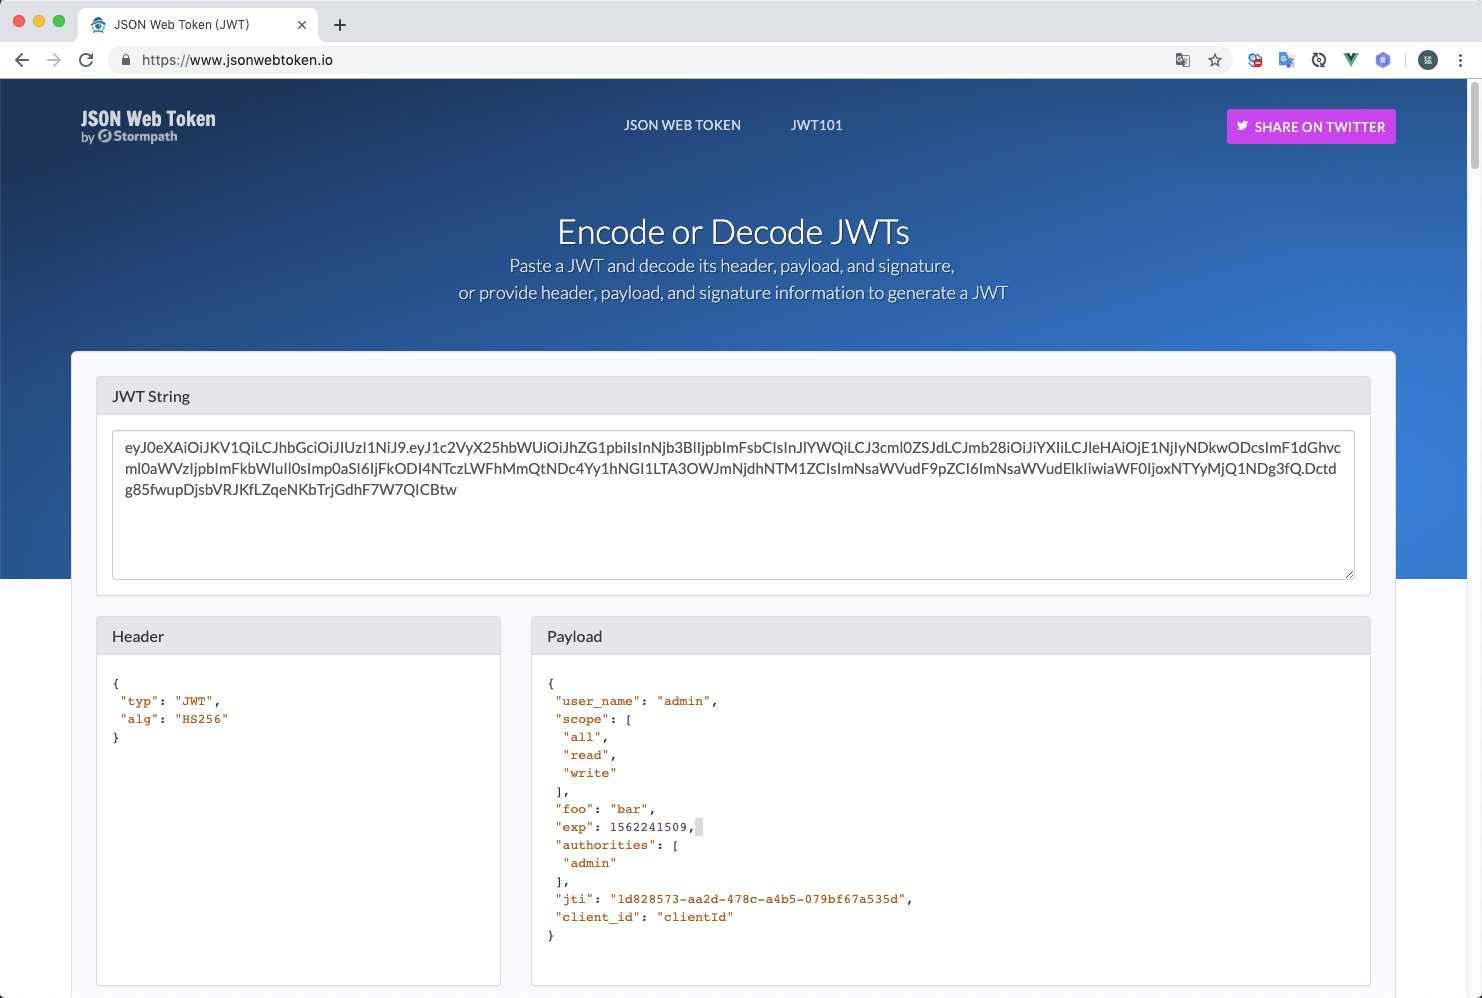Open the red and blue extension icon

[x=1255, y=60]
